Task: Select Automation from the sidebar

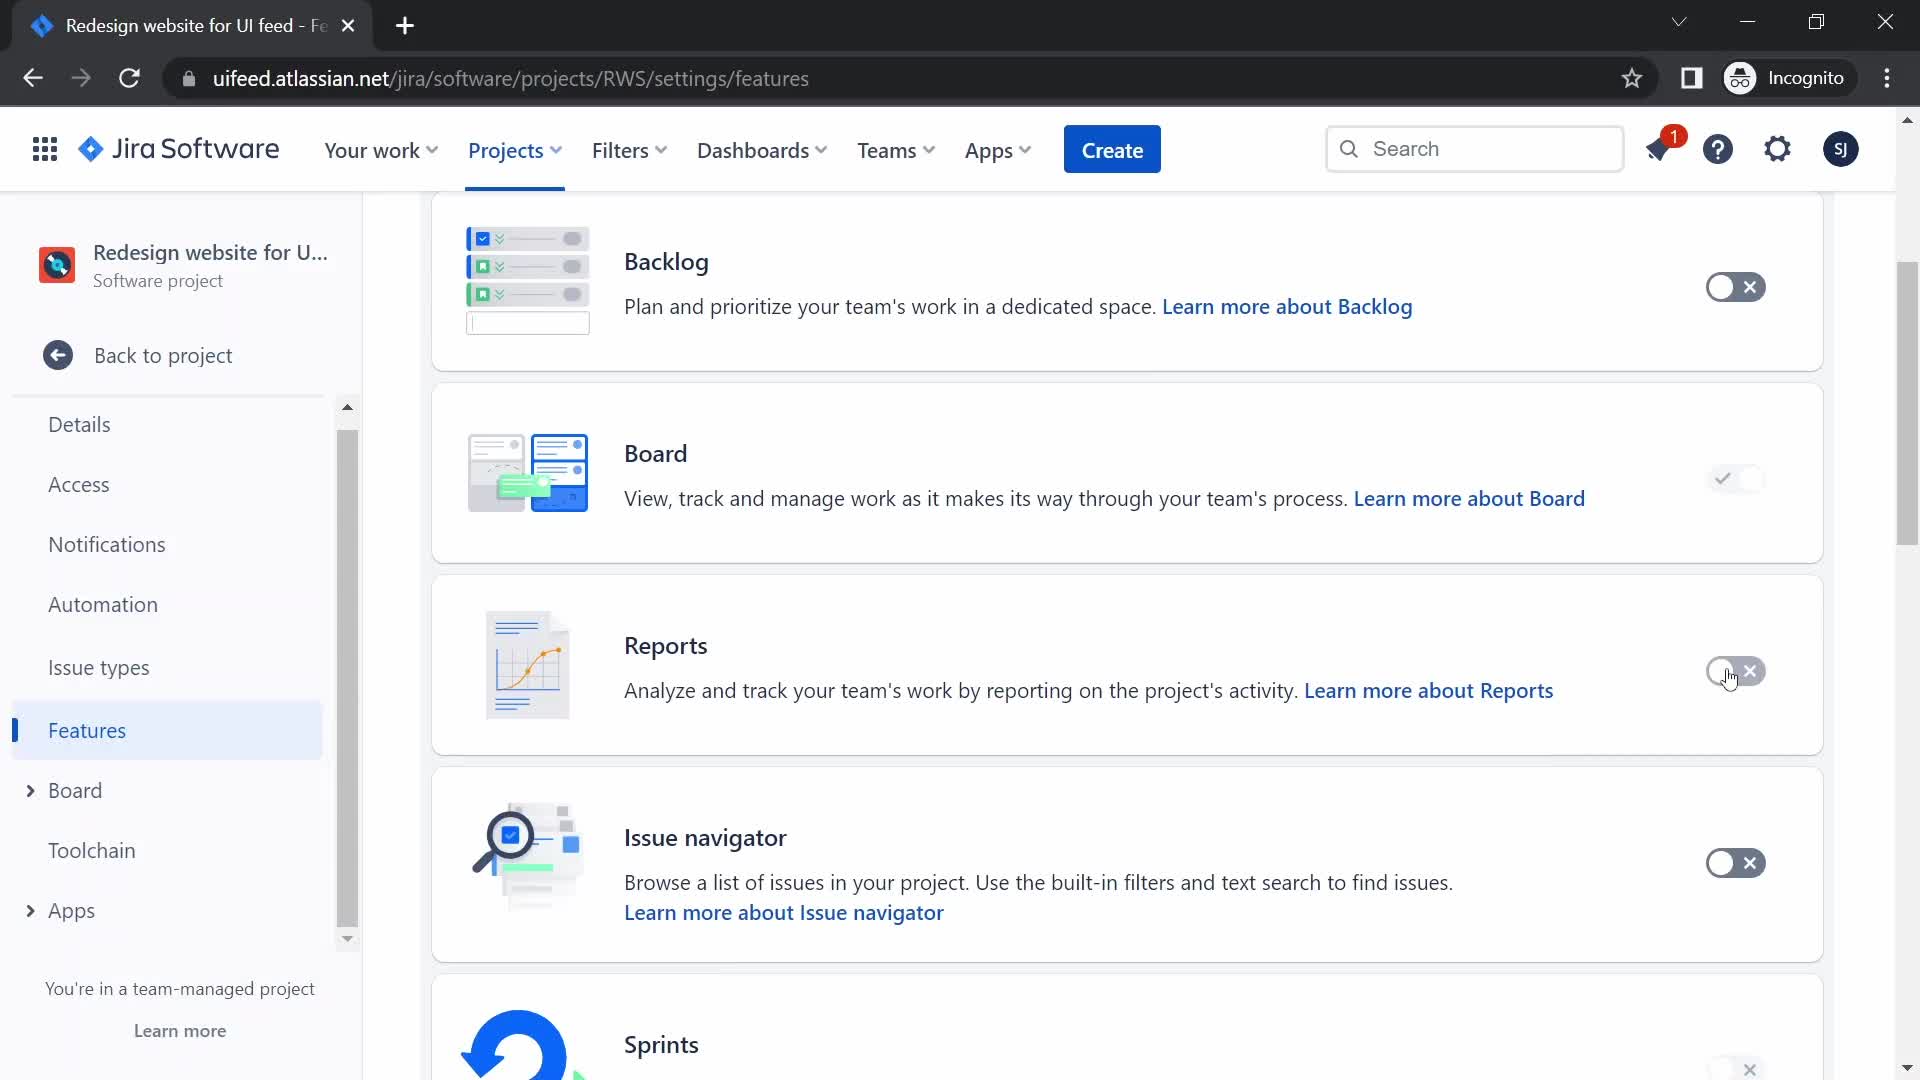Action: point(103,604)
